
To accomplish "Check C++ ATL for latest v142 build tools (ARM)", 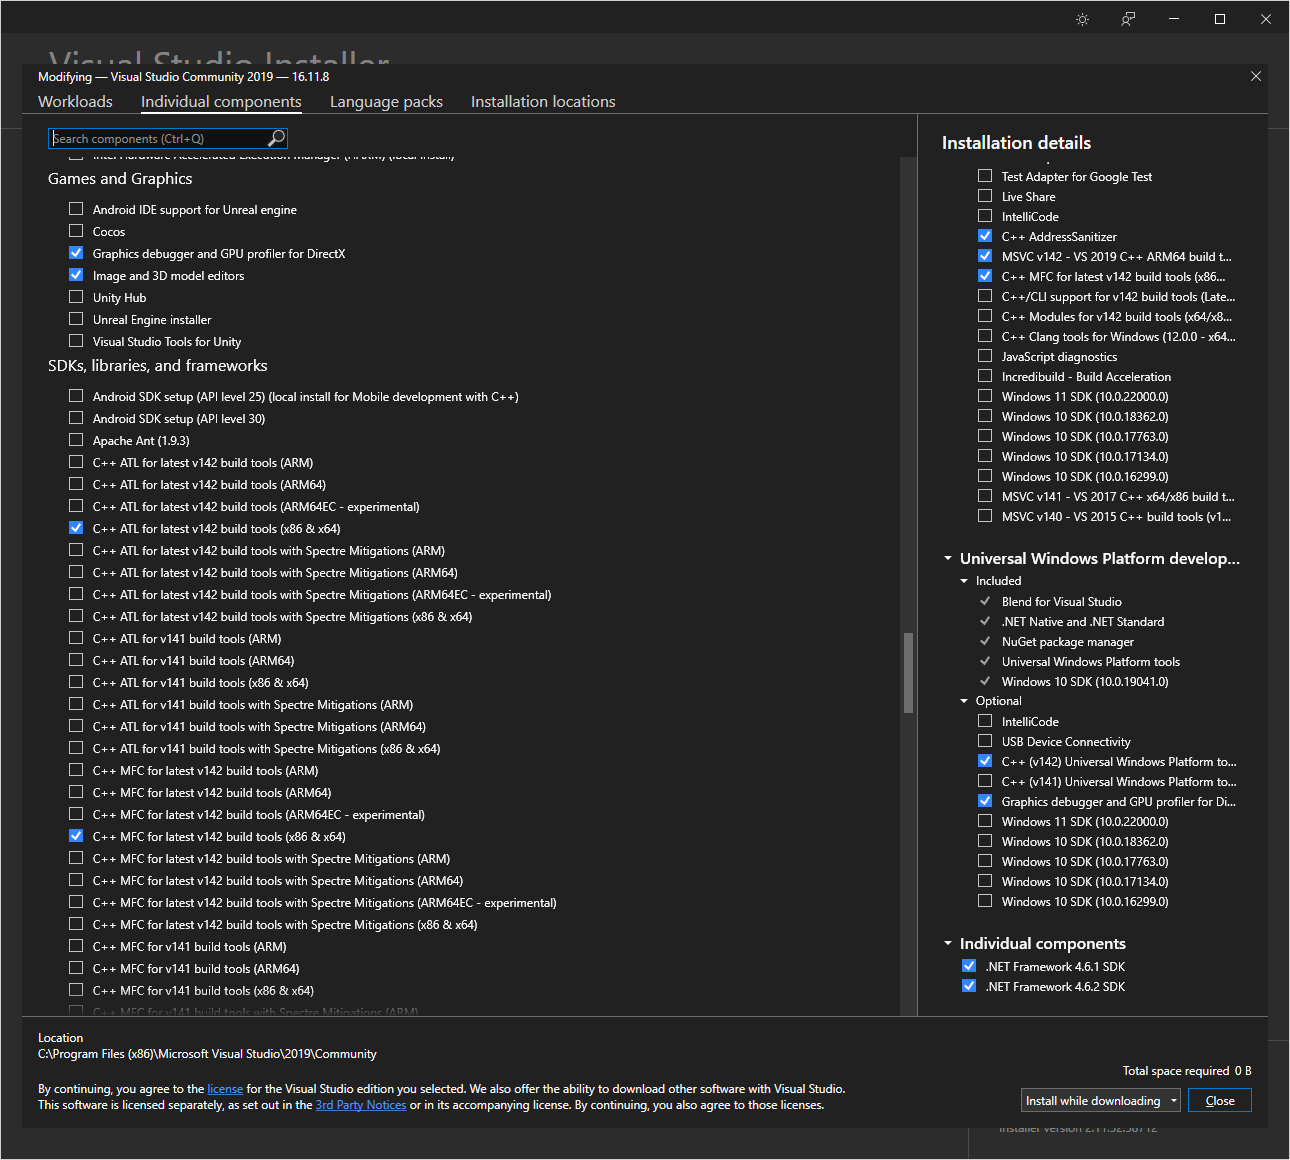I will (x=76, y=462).
